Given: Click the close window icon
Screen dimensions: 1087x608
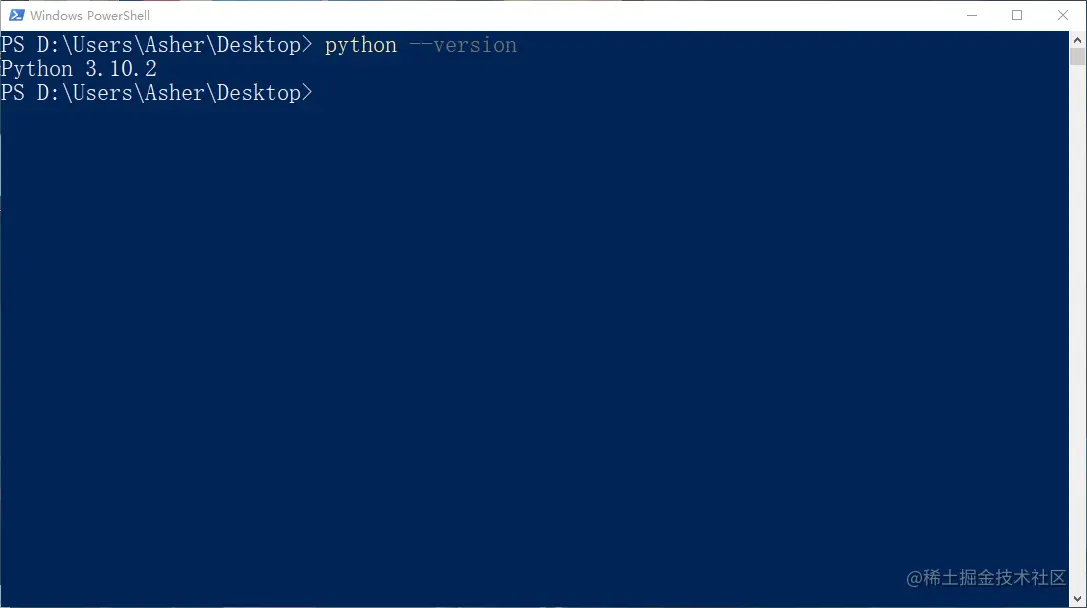Looking at the screenshot, I should (x=1062, y=15).
